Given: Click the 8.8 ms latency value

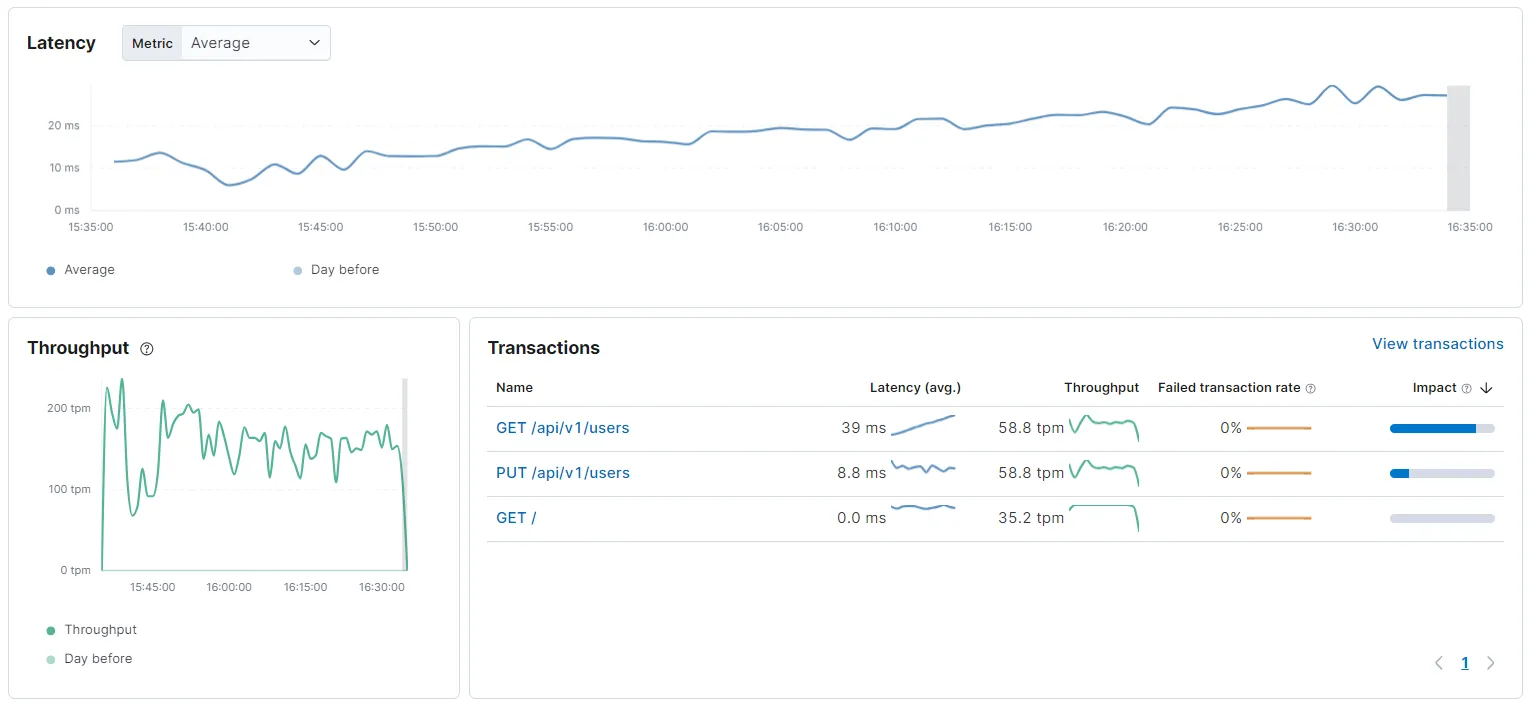Looking at the screenshot, I should (x=861, y=473).
